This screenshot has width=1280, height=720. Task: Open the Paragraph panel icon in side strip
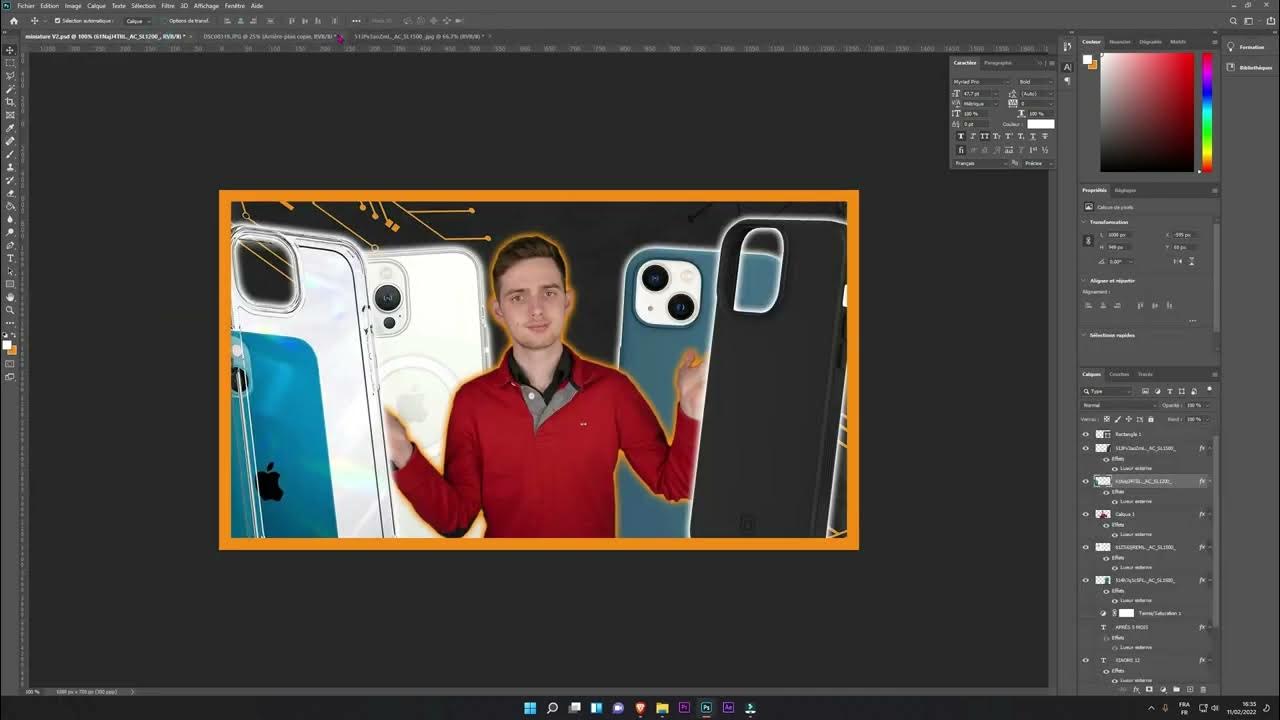pyautogui.click(x=1067, y=80)
